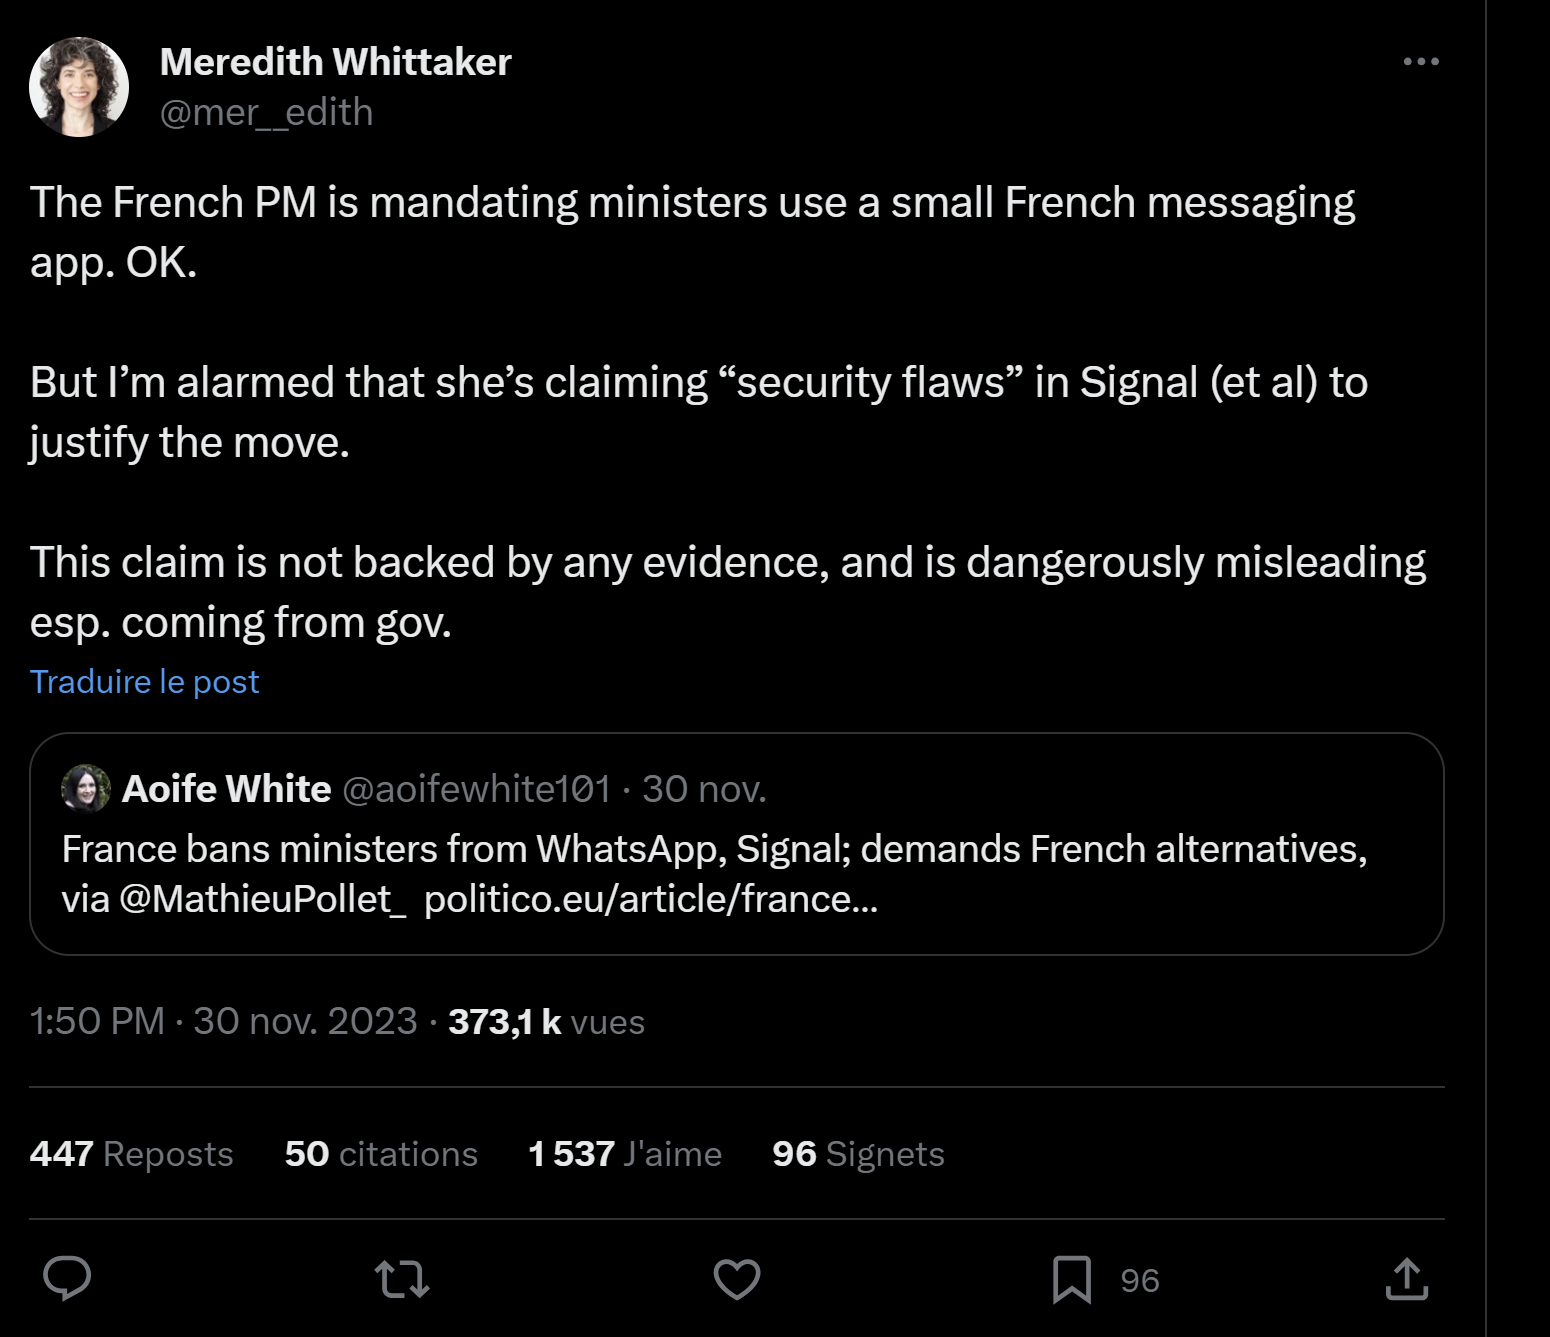Screen dimensions: 1550x1337
Task: Open the quoted post from Aoife White
Action: tap(737, 844)
